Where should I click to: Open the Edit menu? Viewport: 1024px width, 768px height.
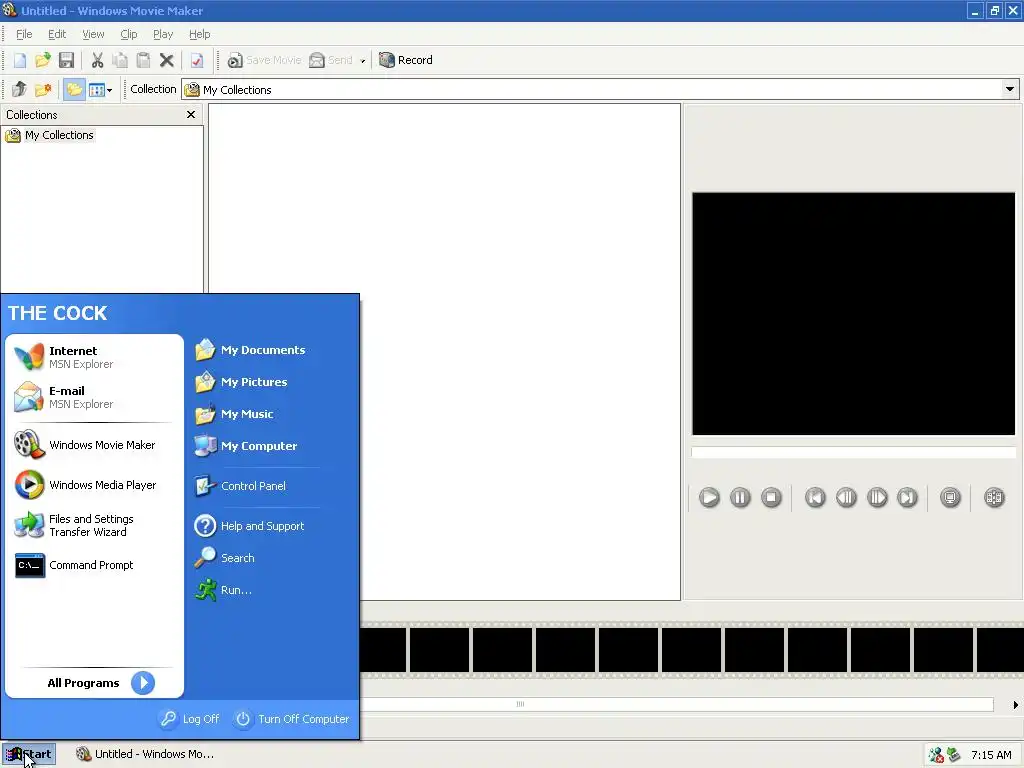pyautogui.click(x=57, y=34)
